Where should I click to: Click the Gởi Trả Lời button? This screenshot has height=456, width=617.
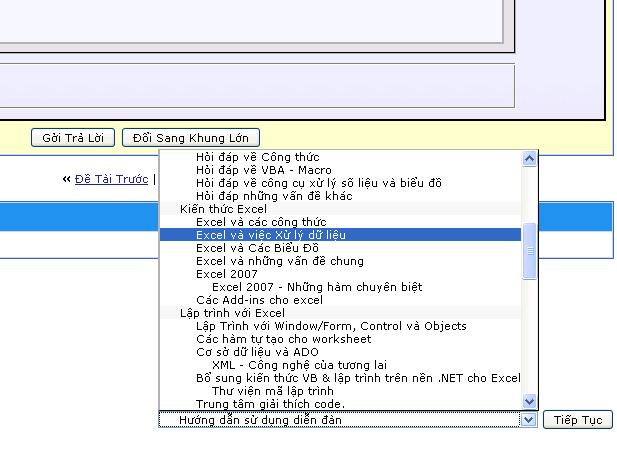pyautogui.click(x=73, y=138)
